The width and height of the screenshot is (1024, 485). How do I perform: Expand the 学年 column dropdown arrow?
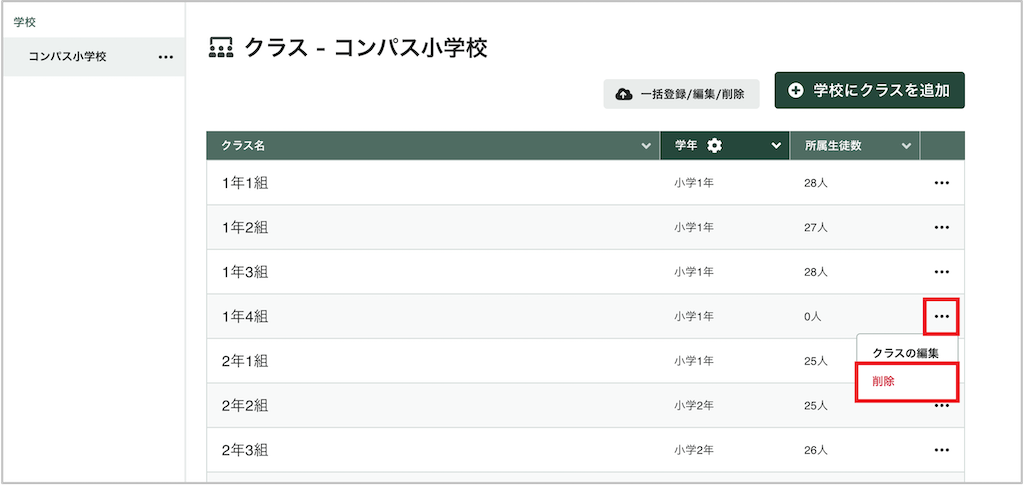point(776,146)
